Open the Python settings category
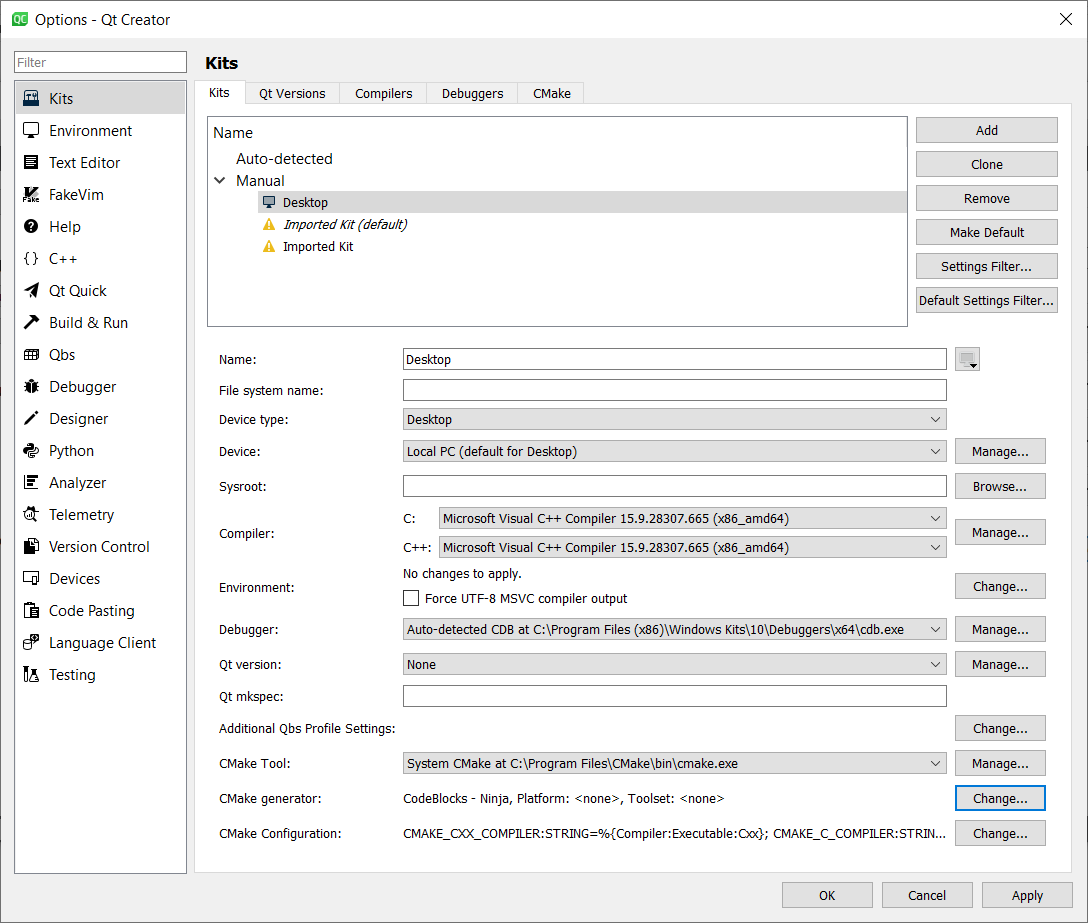The height and width of the screenshot is (923, 1088). click(71, 451)
